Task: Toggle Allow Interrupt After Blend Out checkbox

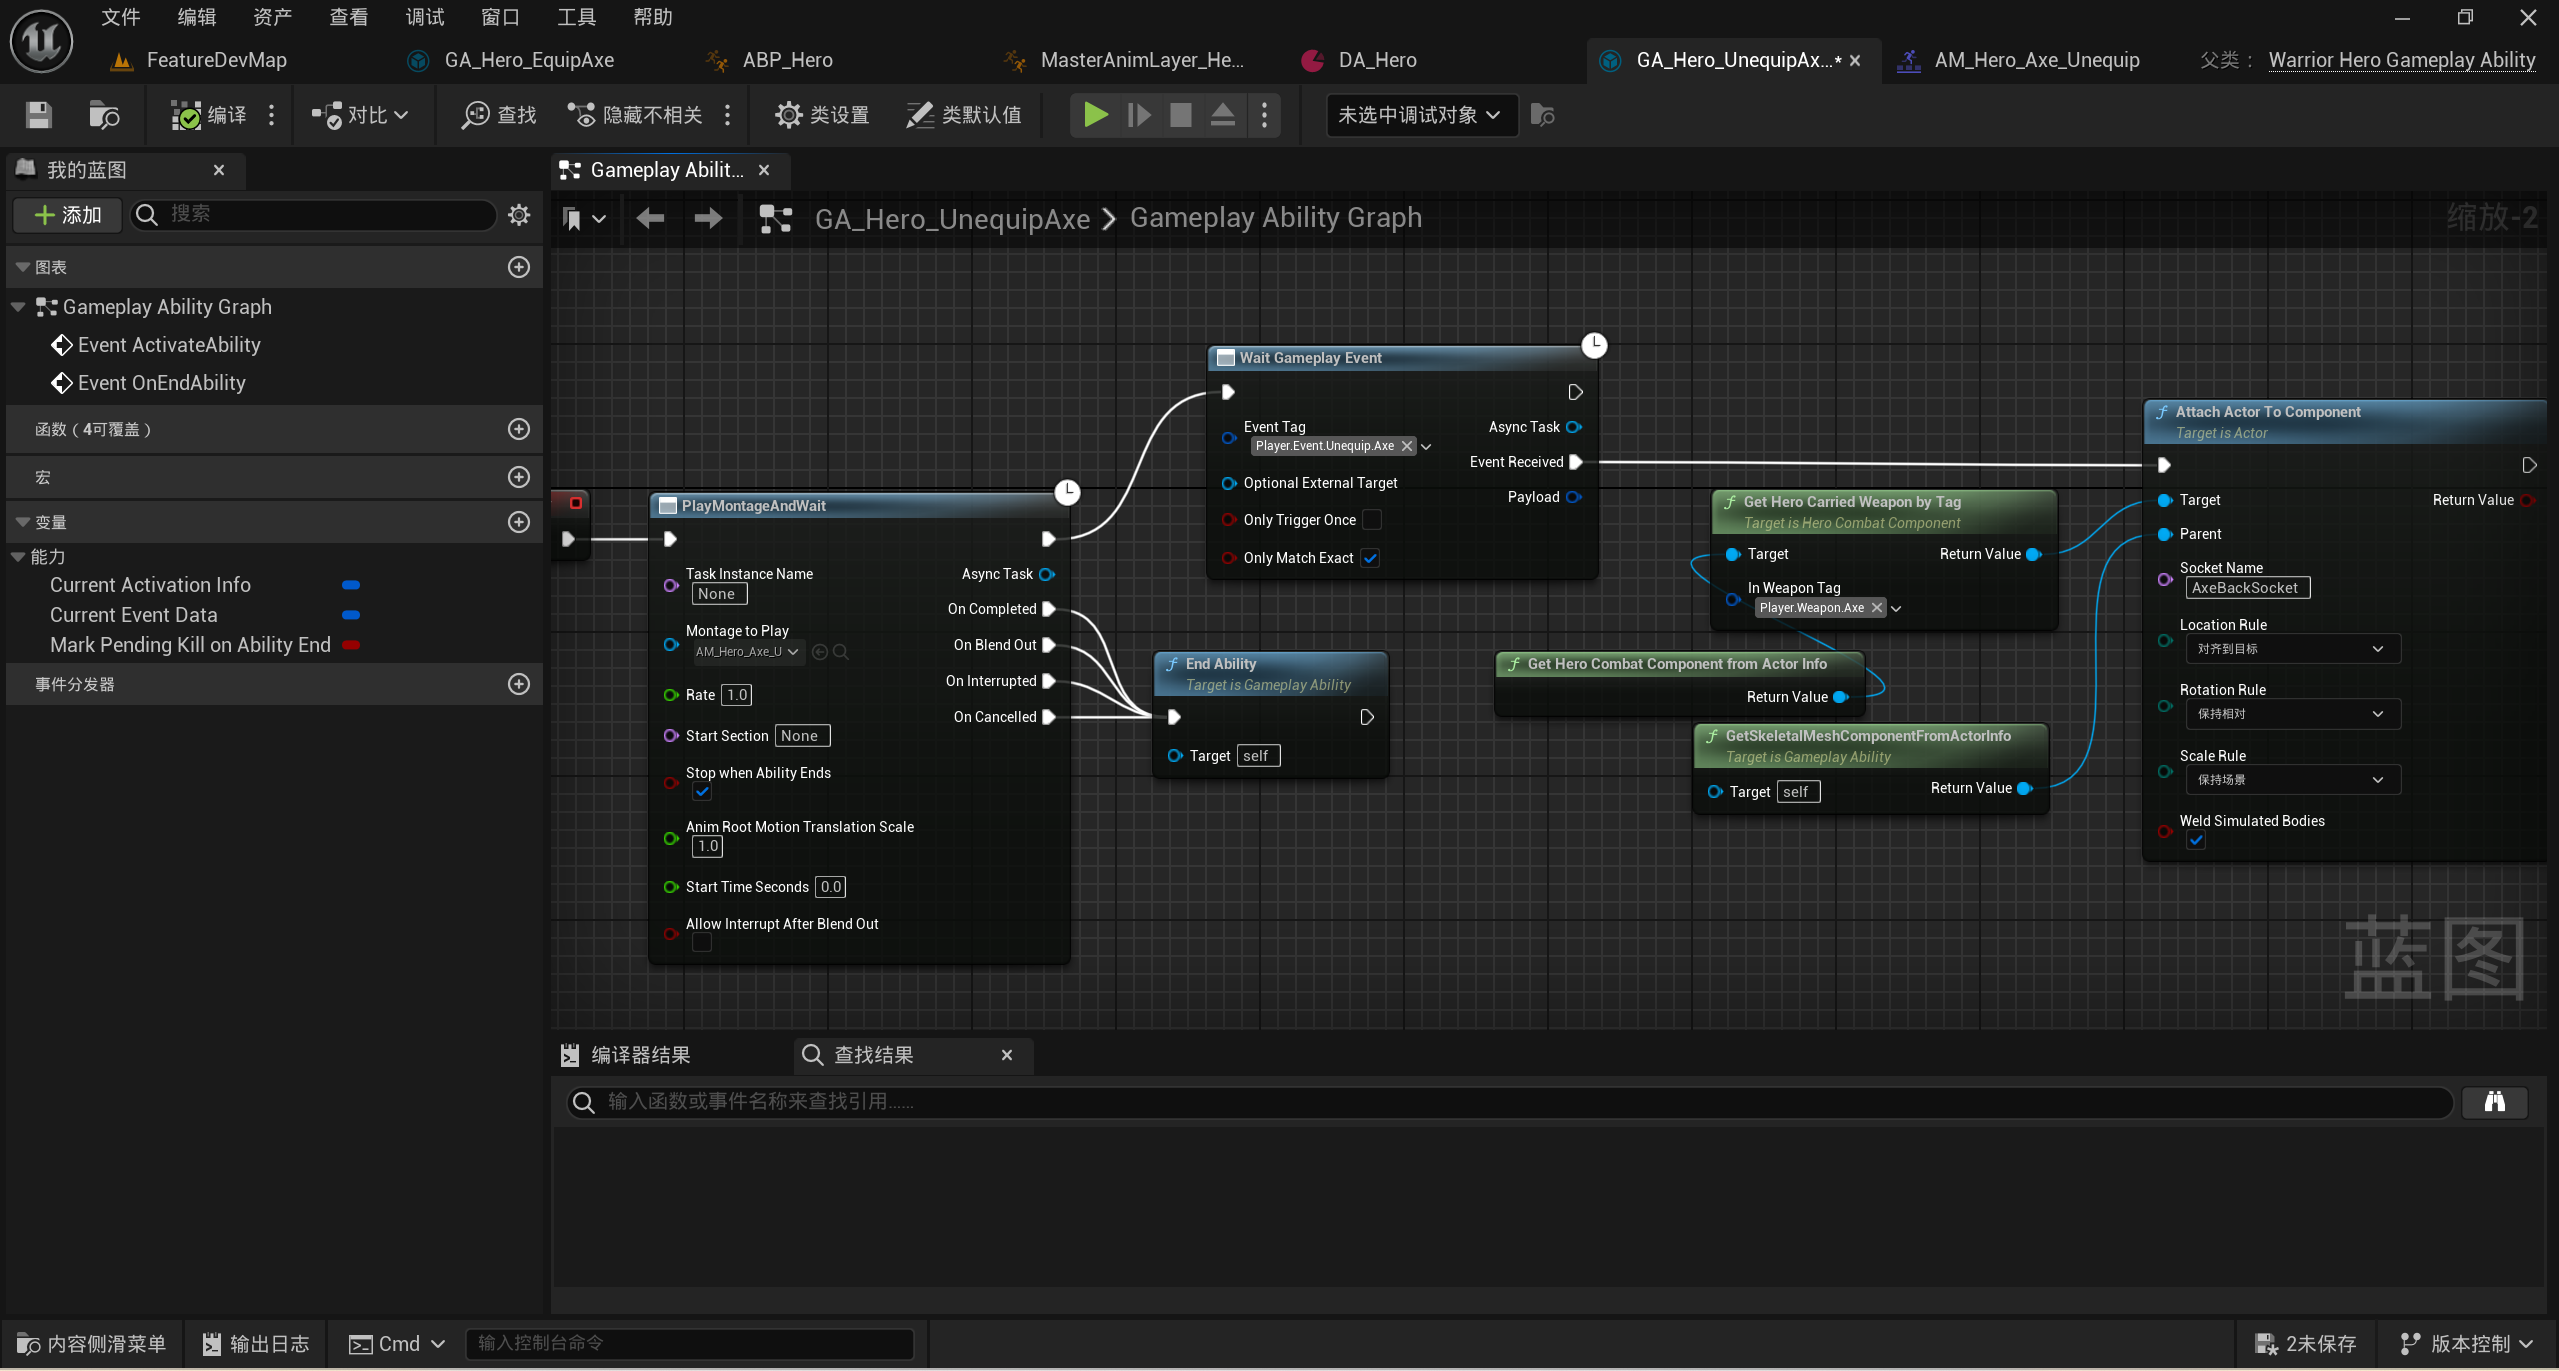Action: coord(702,943)
